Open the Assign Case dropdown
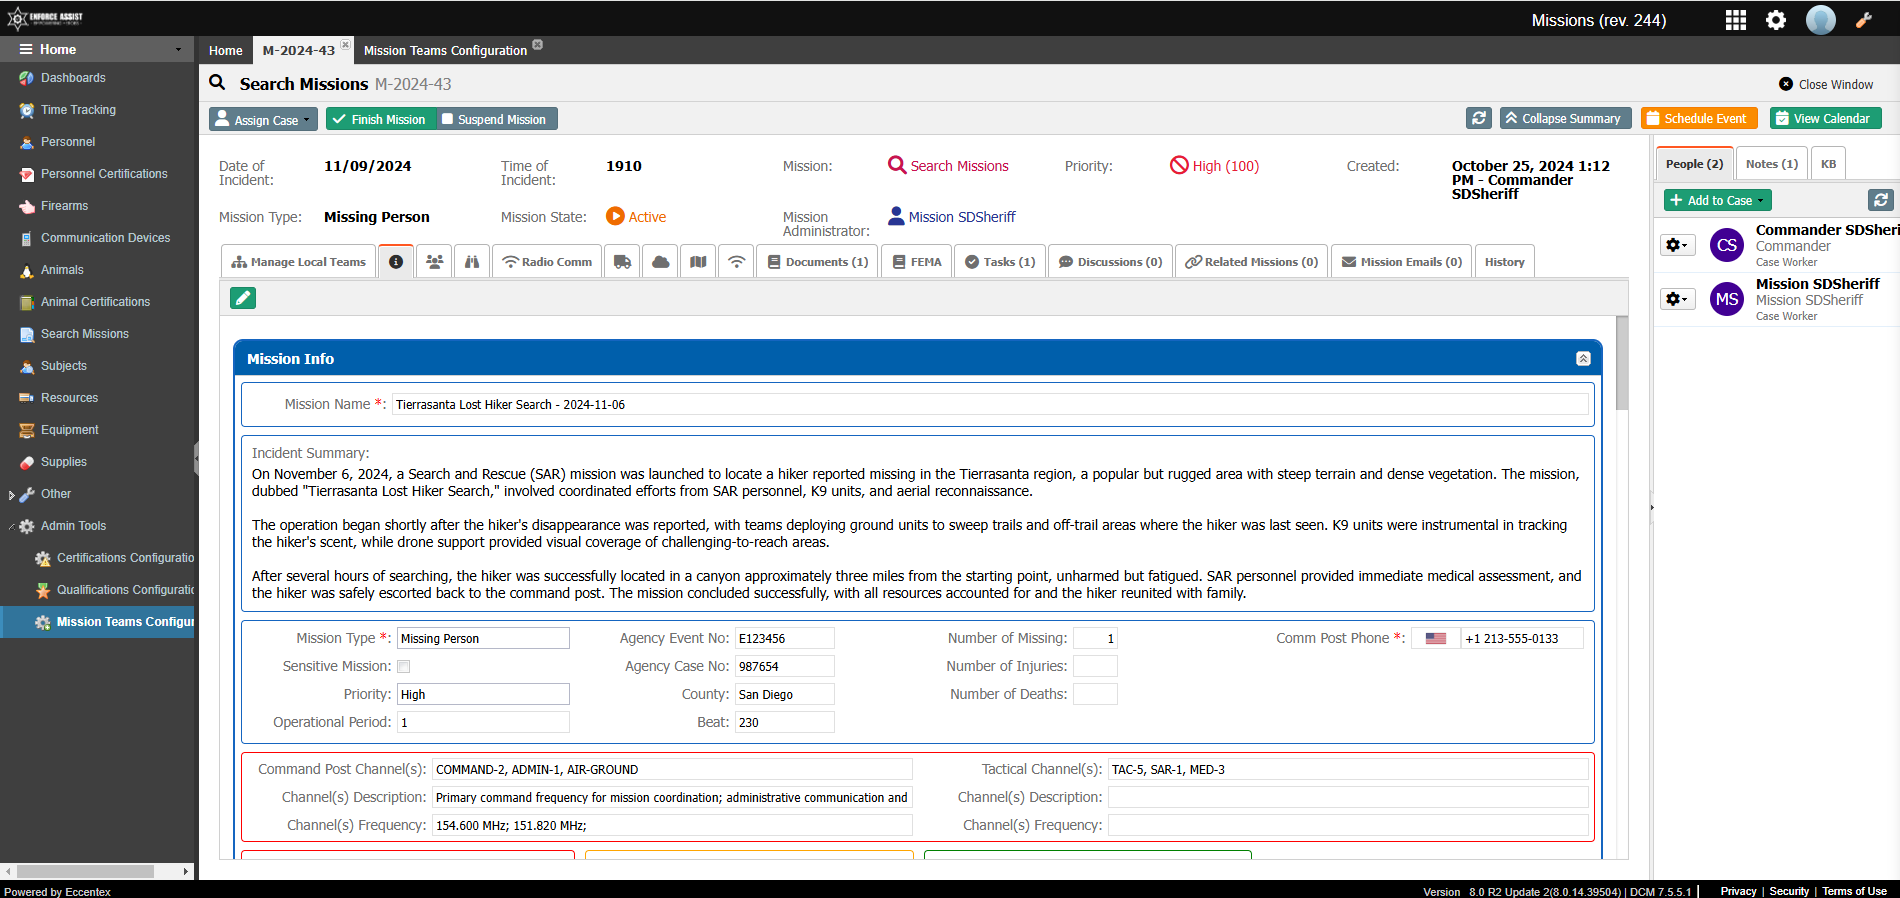 [263, 119]
